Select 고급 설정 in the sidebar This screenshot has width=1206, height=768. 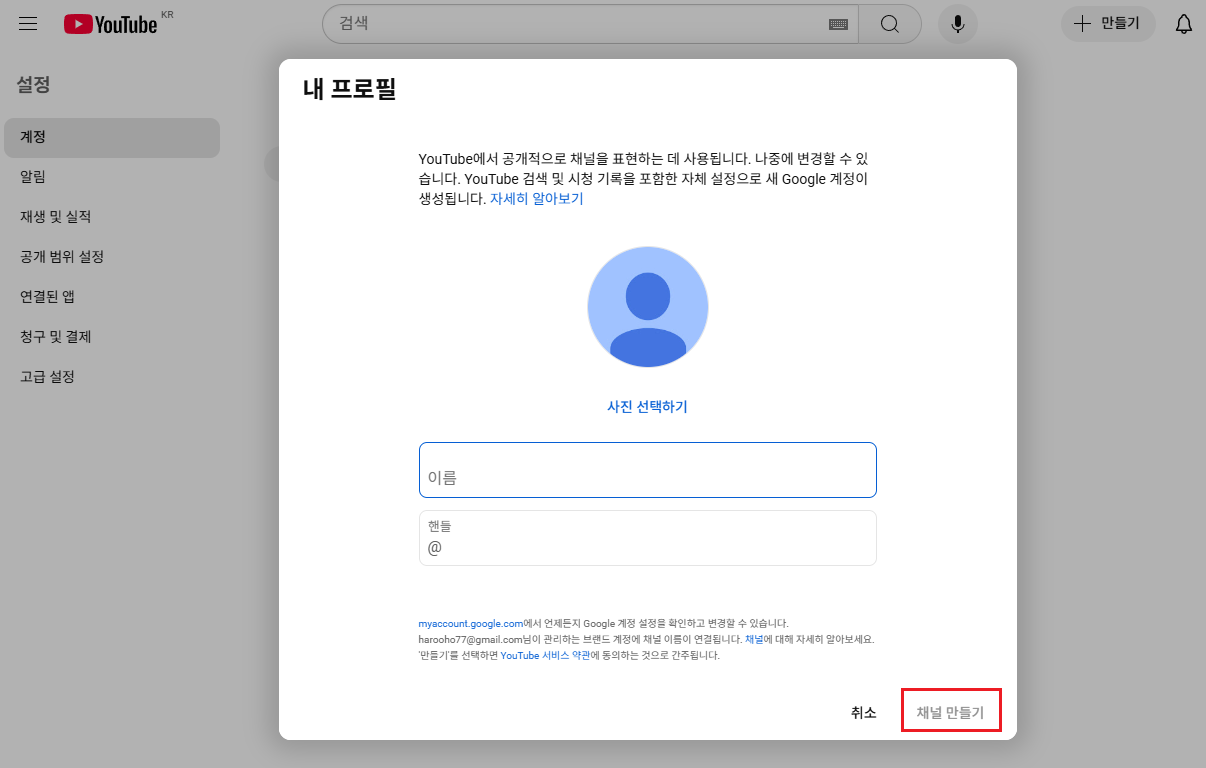tap(112, 376)
